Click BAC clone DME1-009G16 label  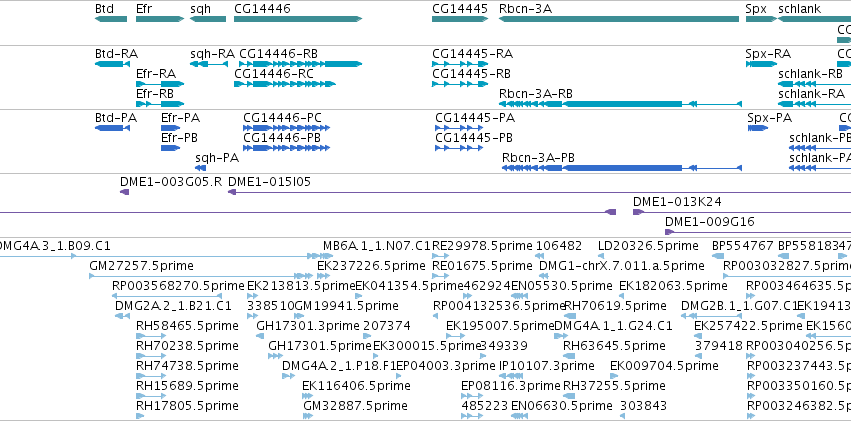tap(709, 222)
